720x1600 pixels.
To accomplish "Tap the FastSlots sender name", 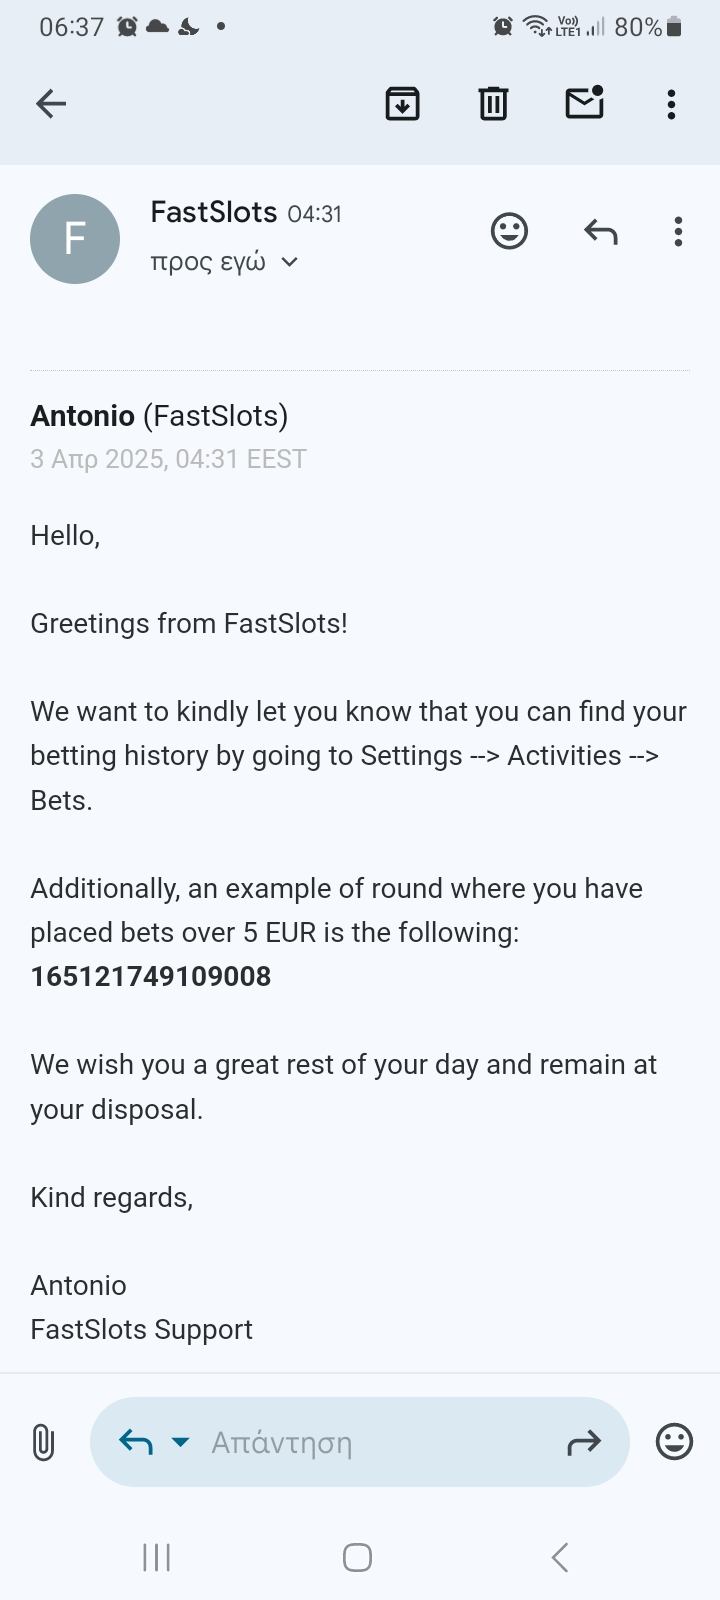I will coord(213,212).
